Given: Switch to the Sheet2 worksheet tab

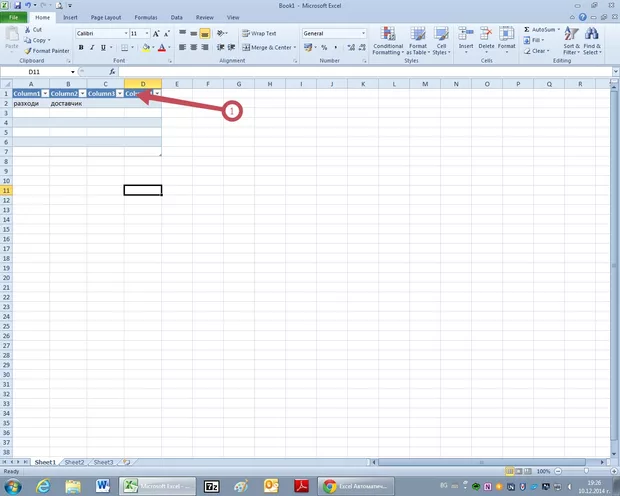Looking at the screenshot, I should 74,462.
